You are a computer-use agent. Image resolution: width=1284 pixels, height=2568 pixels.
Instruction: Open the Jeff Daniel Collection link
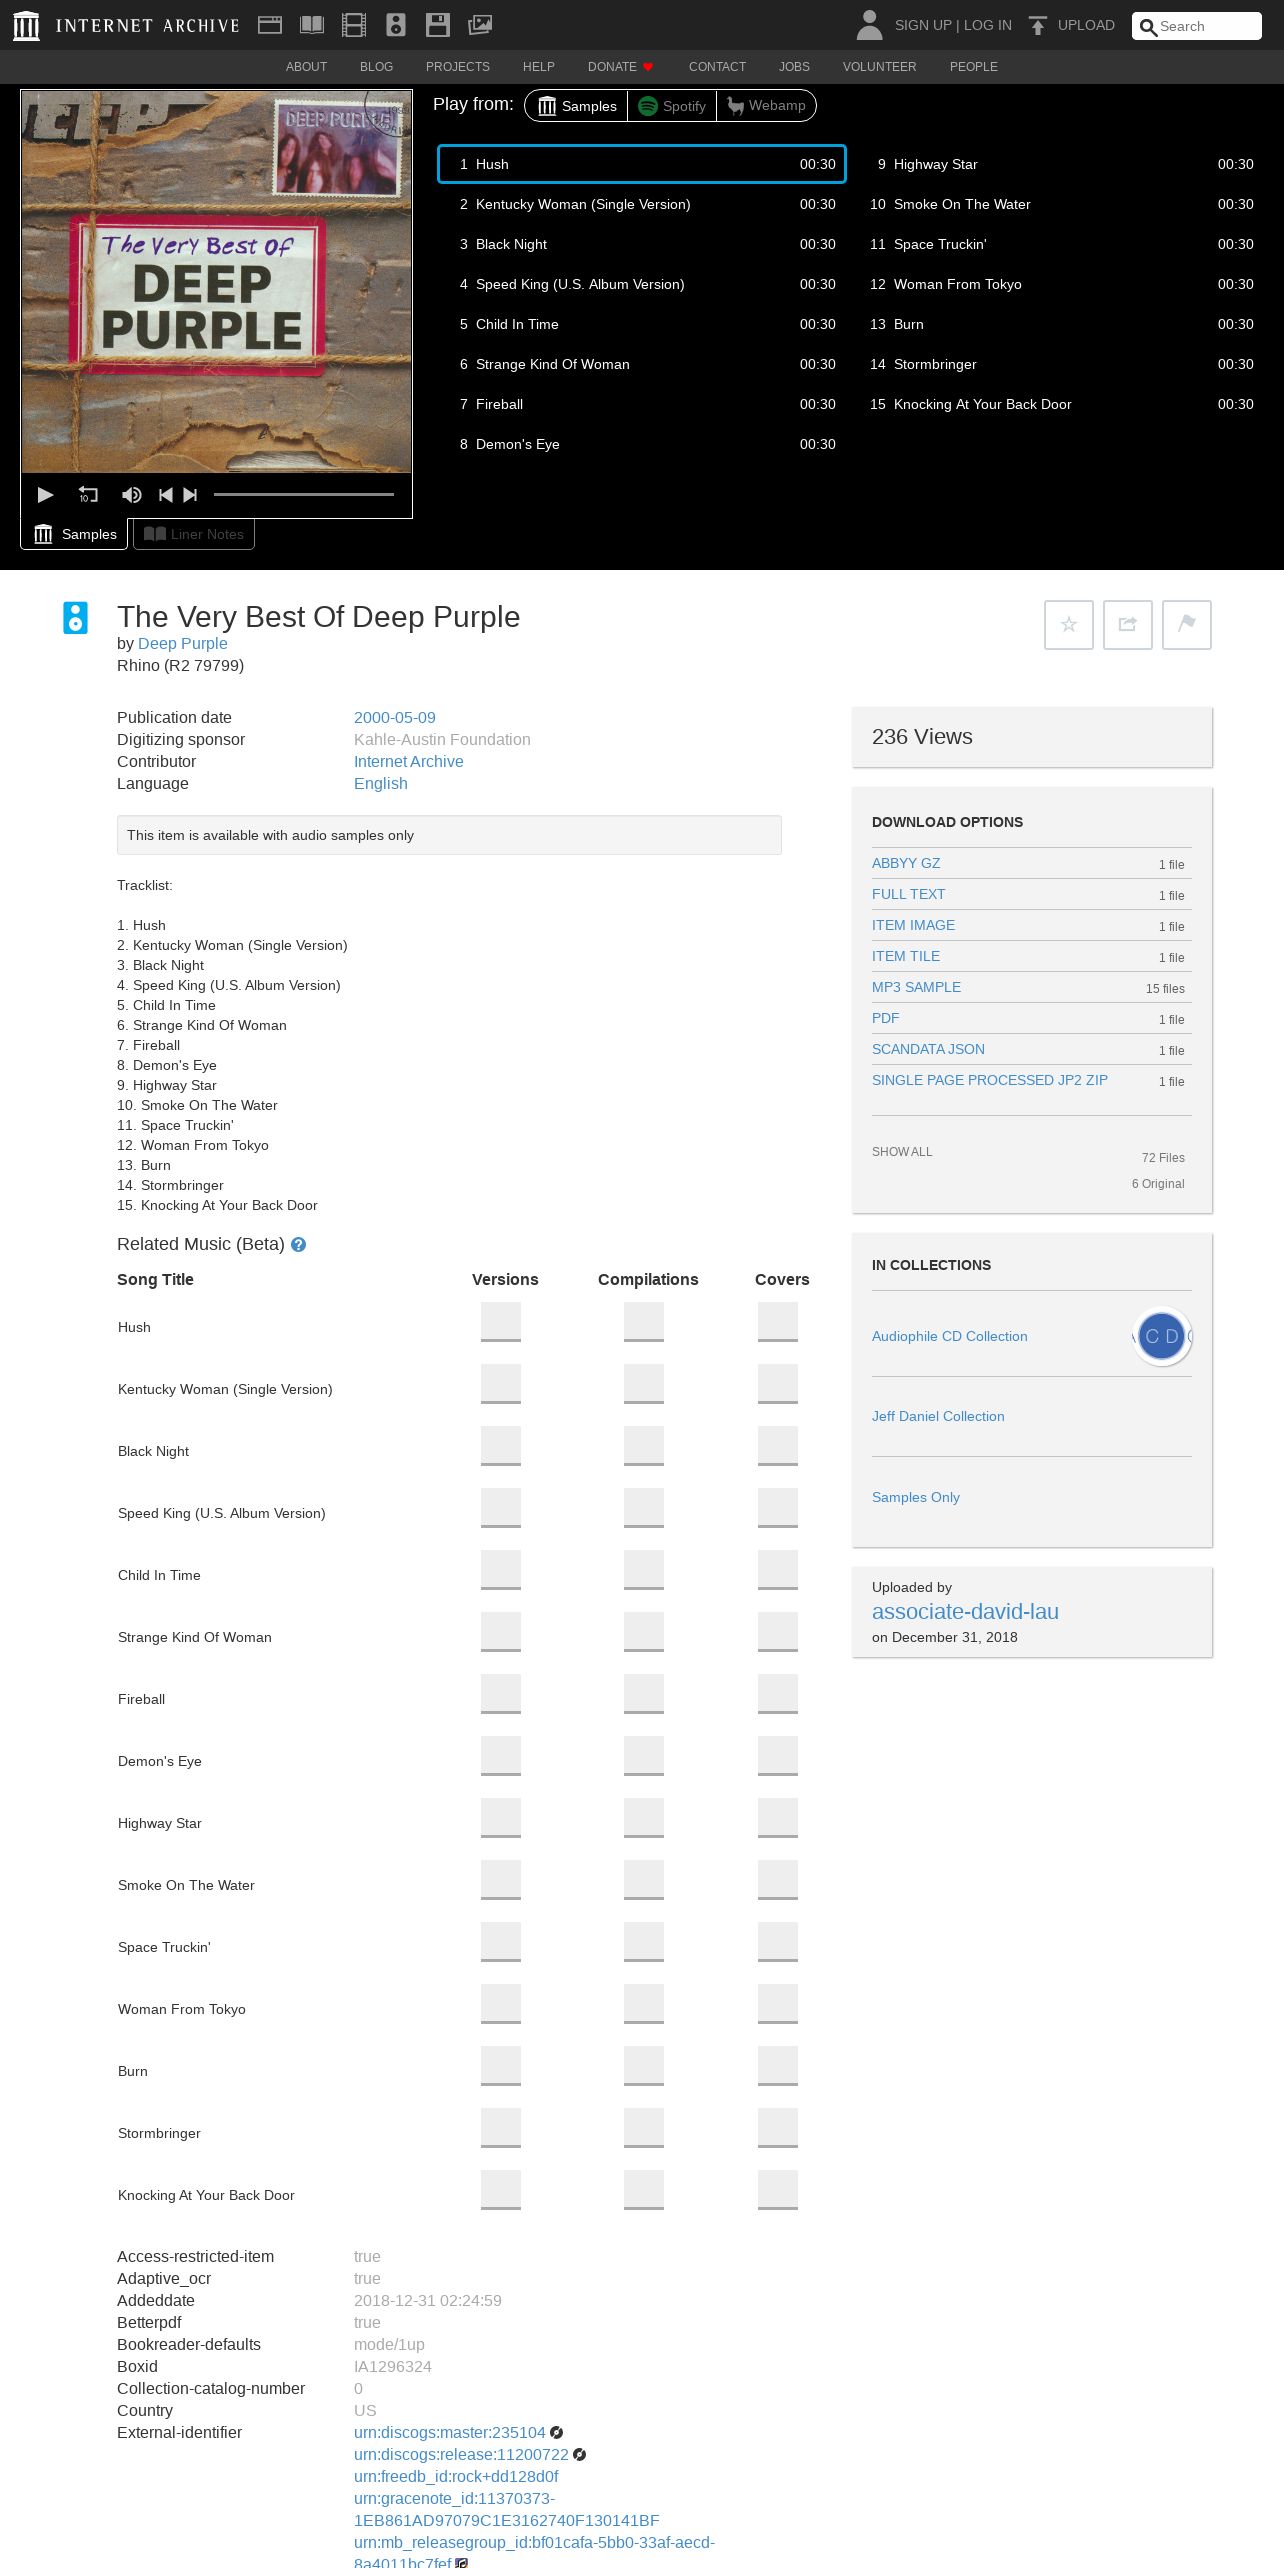[x=938, y=1416]
